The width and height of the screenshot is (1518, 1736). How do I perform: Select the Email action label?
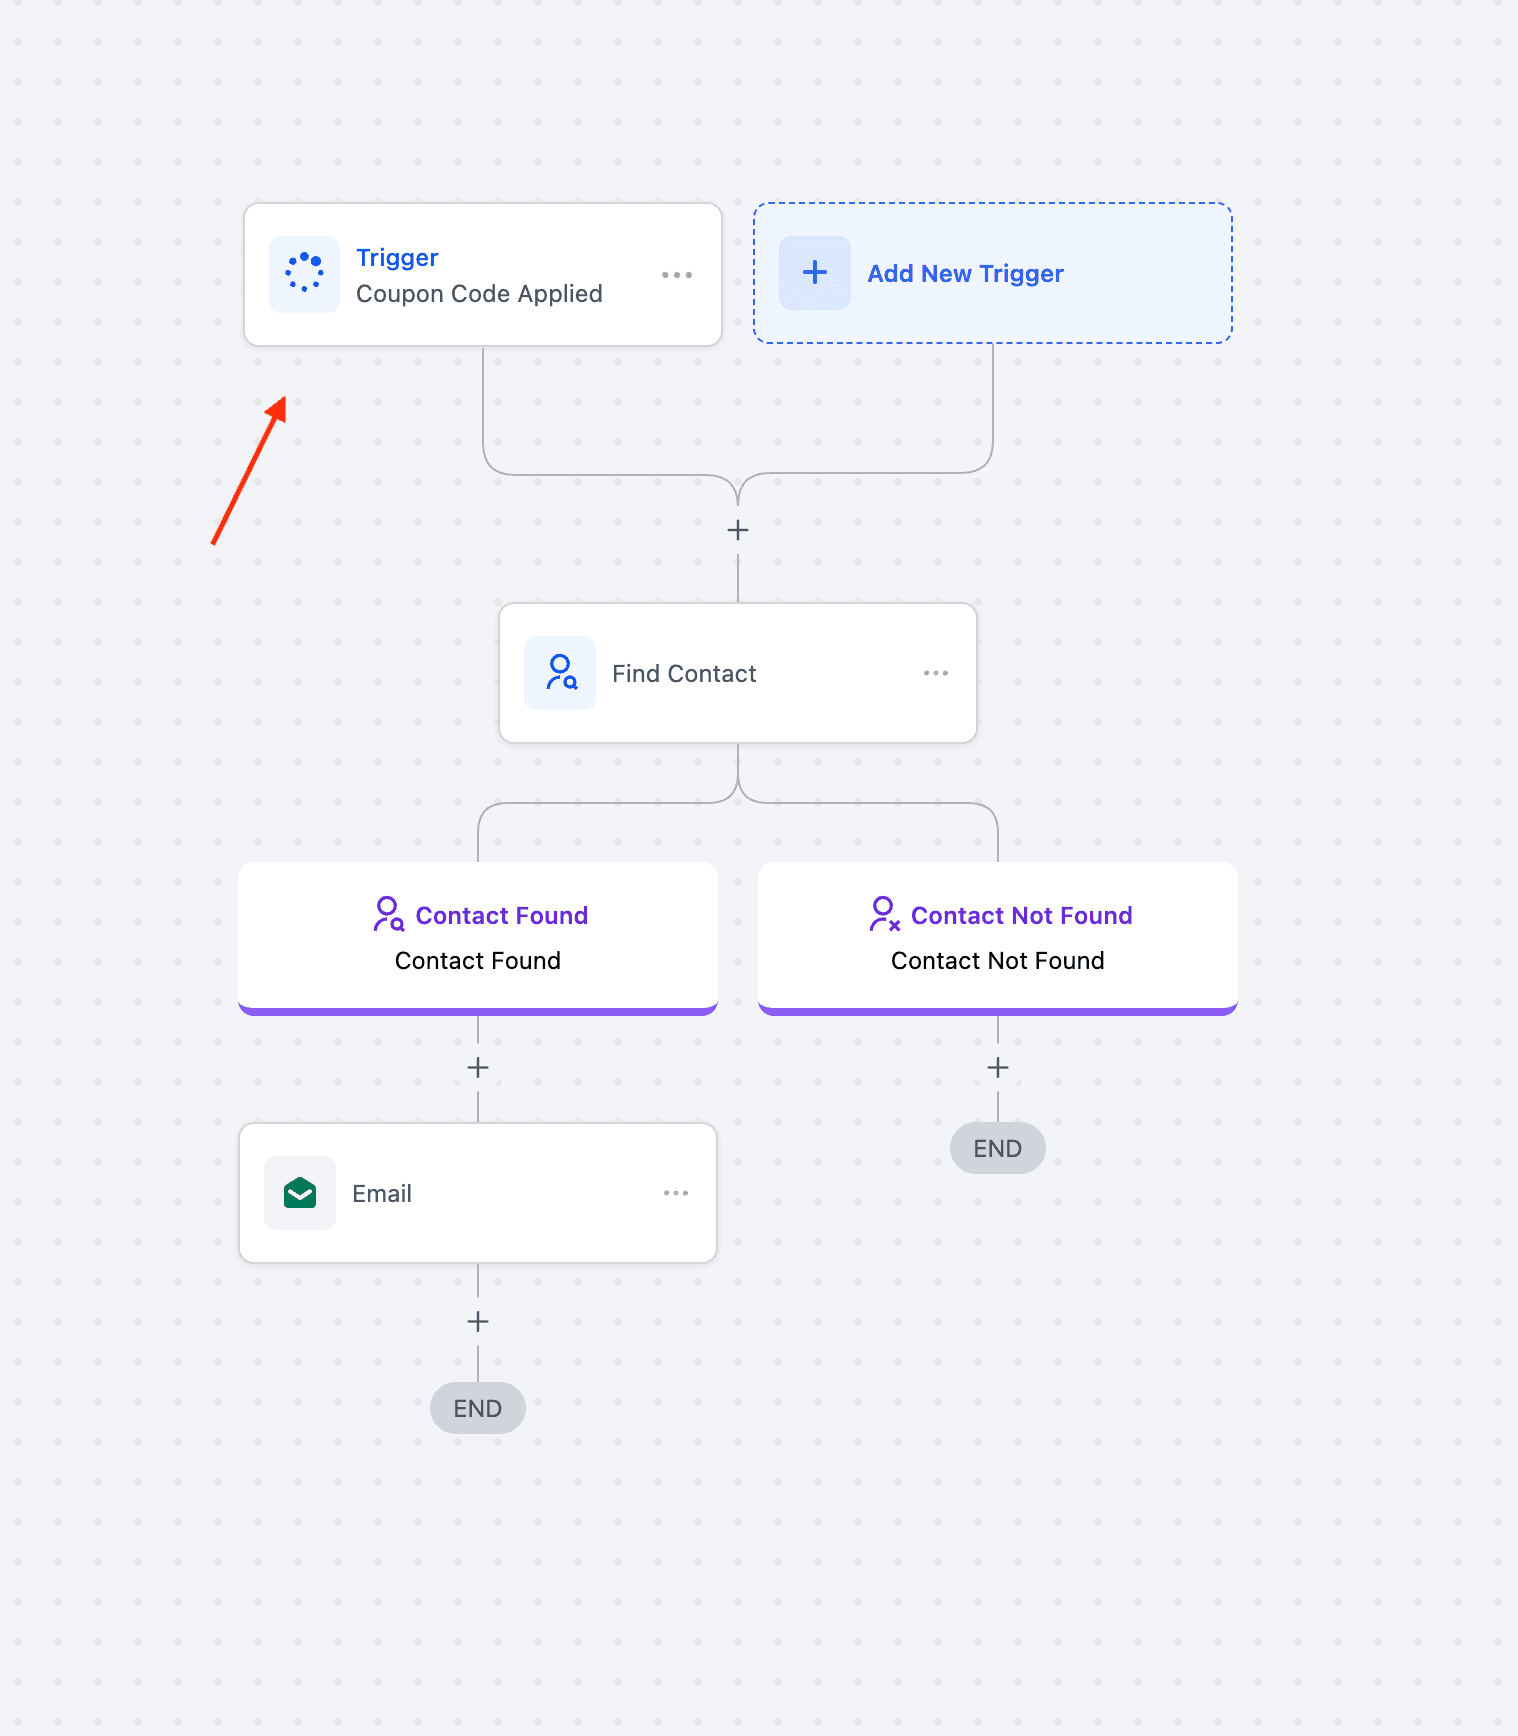[382, 1194]
